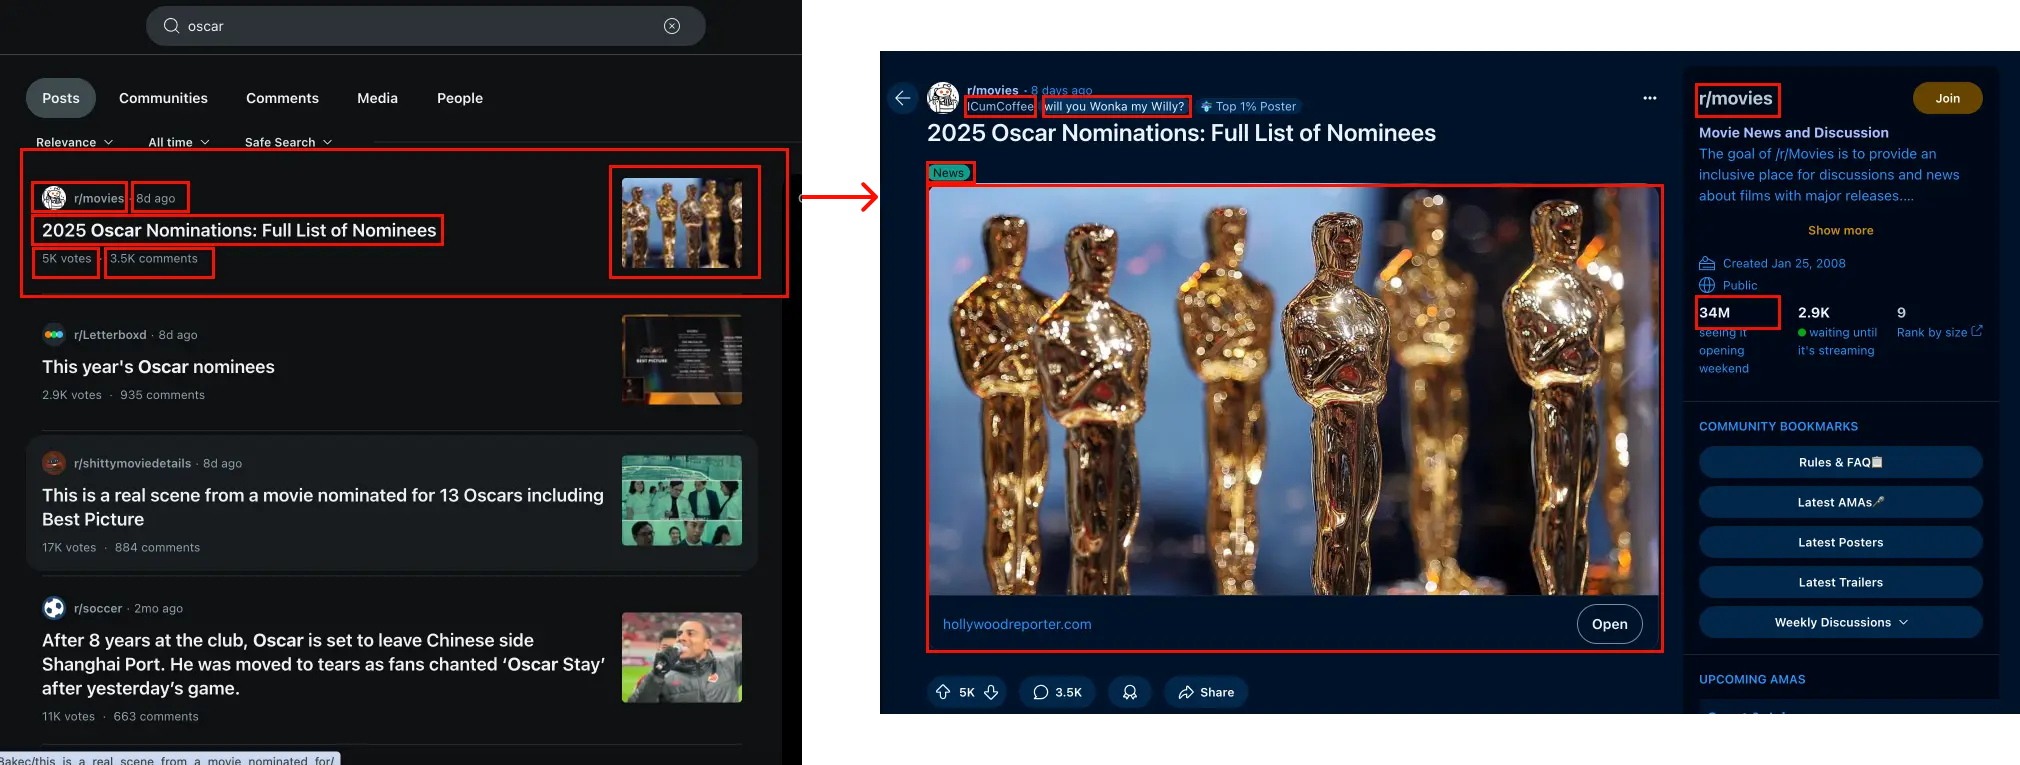Open Latest AMAs bookmark

(1840, 502)
